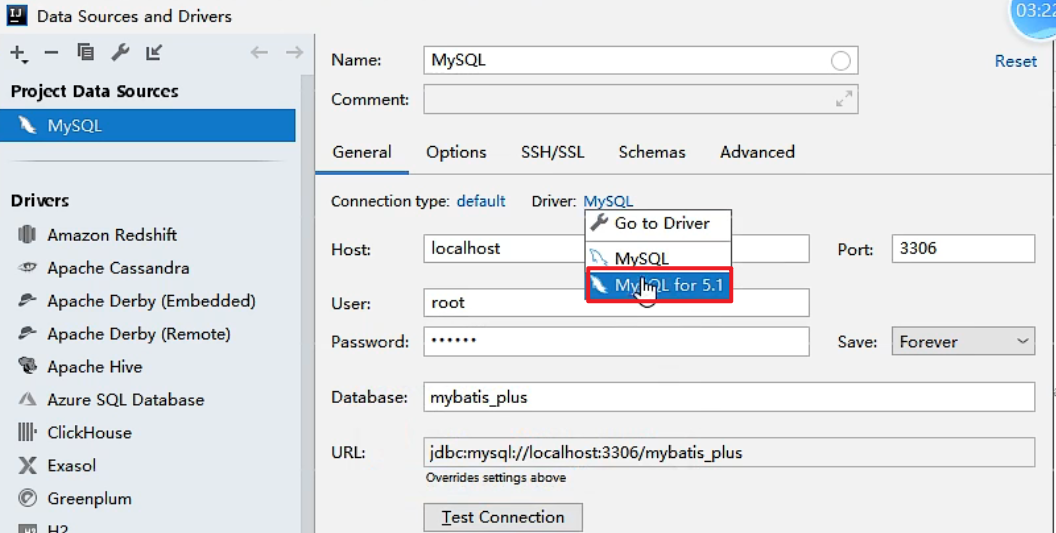The image size is (1056, 533).
Task: Click the make global arrow icon
Action: click(154, 52)
